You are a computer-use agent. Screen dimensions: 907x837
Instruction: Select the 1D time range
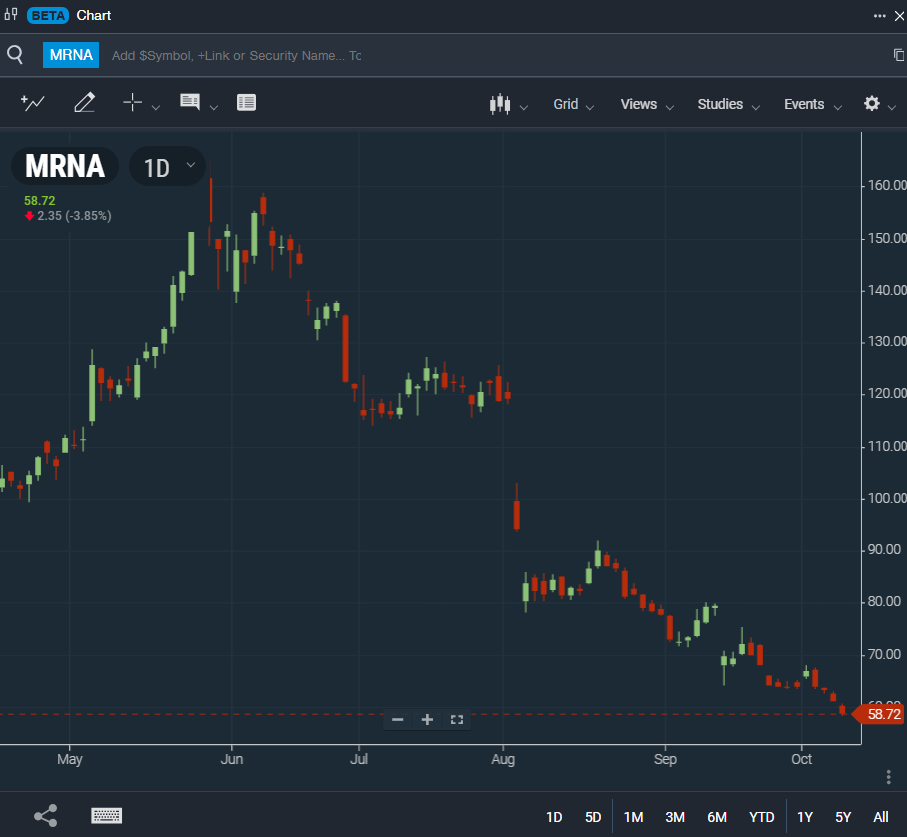[554, 817]
